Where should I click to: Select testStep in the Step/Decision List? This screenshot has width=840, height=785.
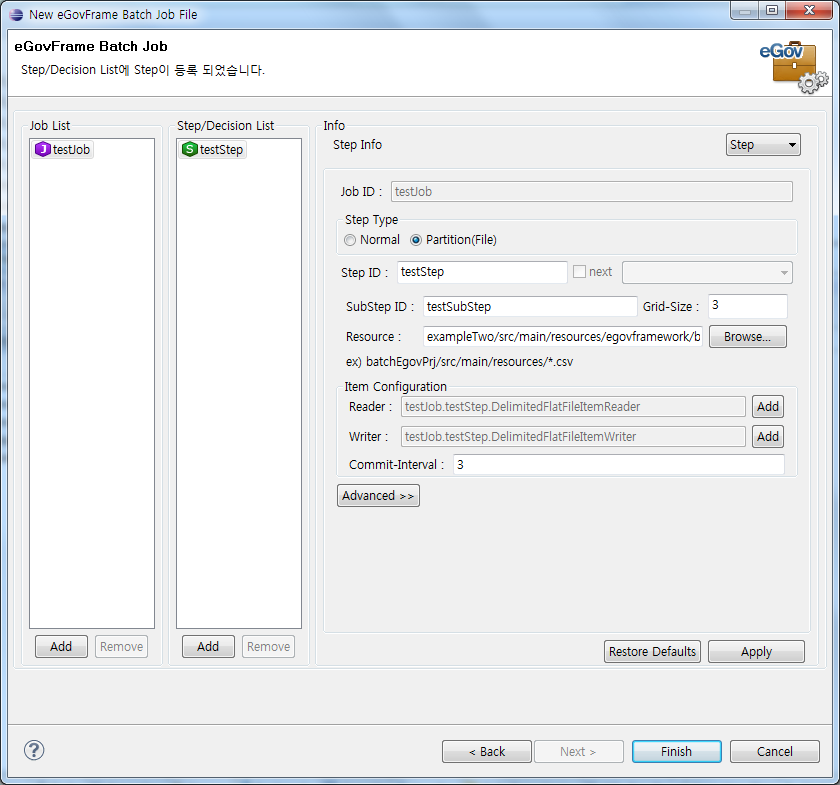pos(213,149)
